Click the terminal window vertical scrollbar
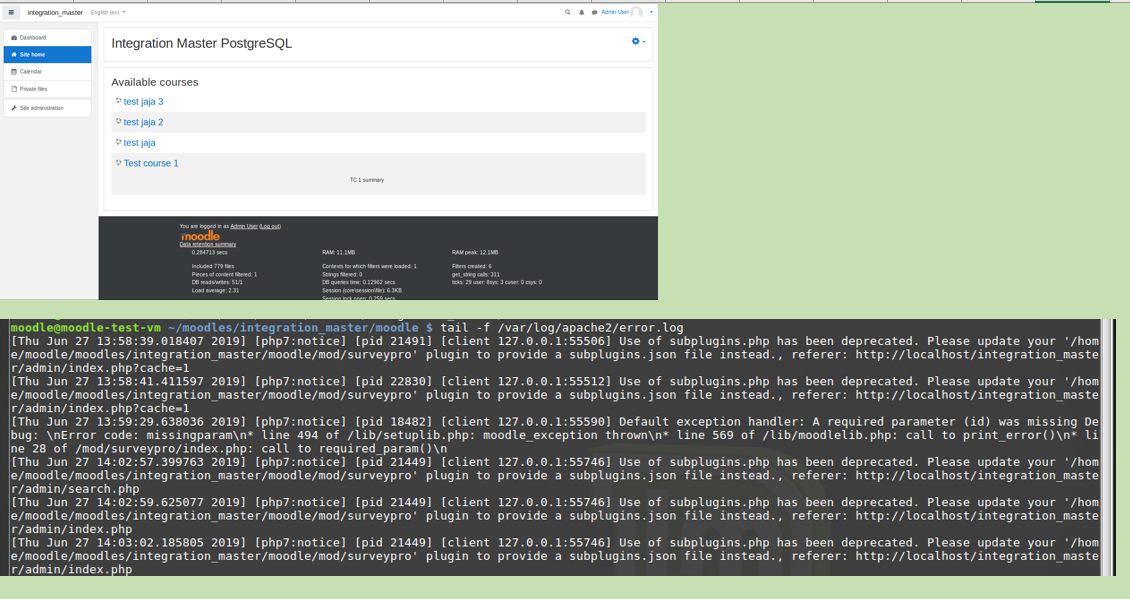 point(1106,447)
